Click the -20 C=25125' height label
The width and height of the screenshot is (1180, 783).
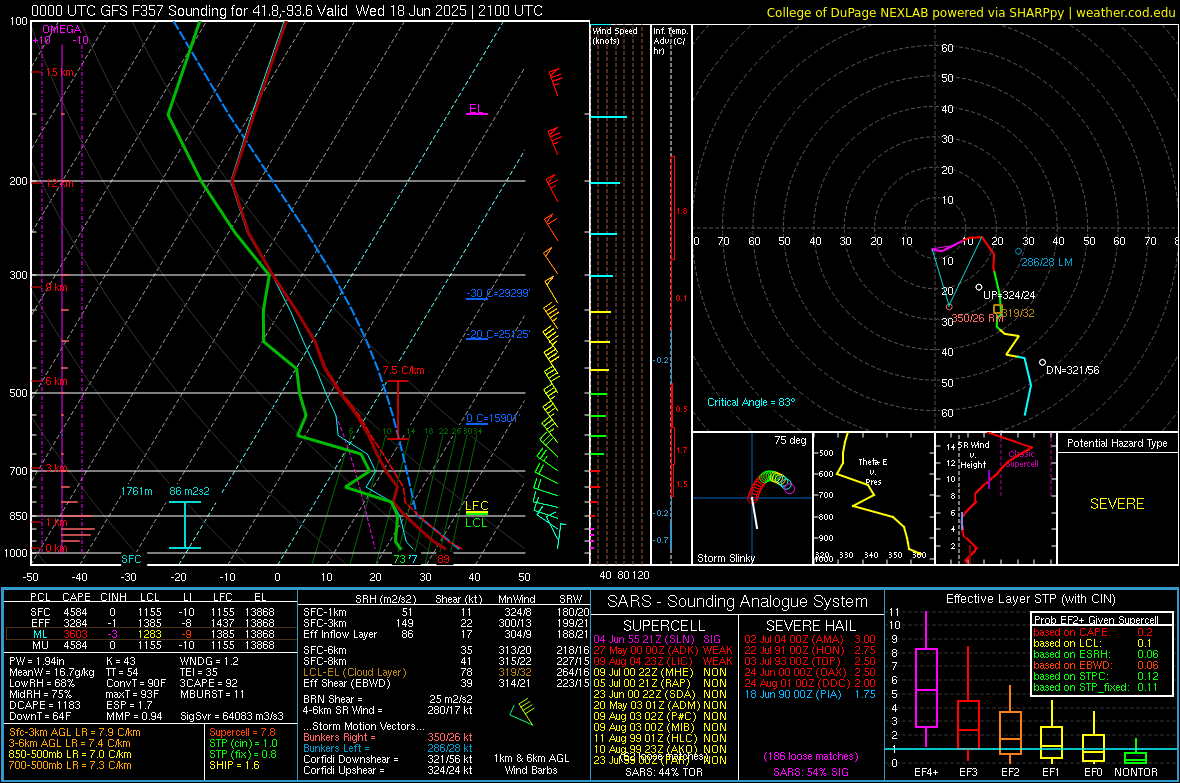click(x=497, y=334)
